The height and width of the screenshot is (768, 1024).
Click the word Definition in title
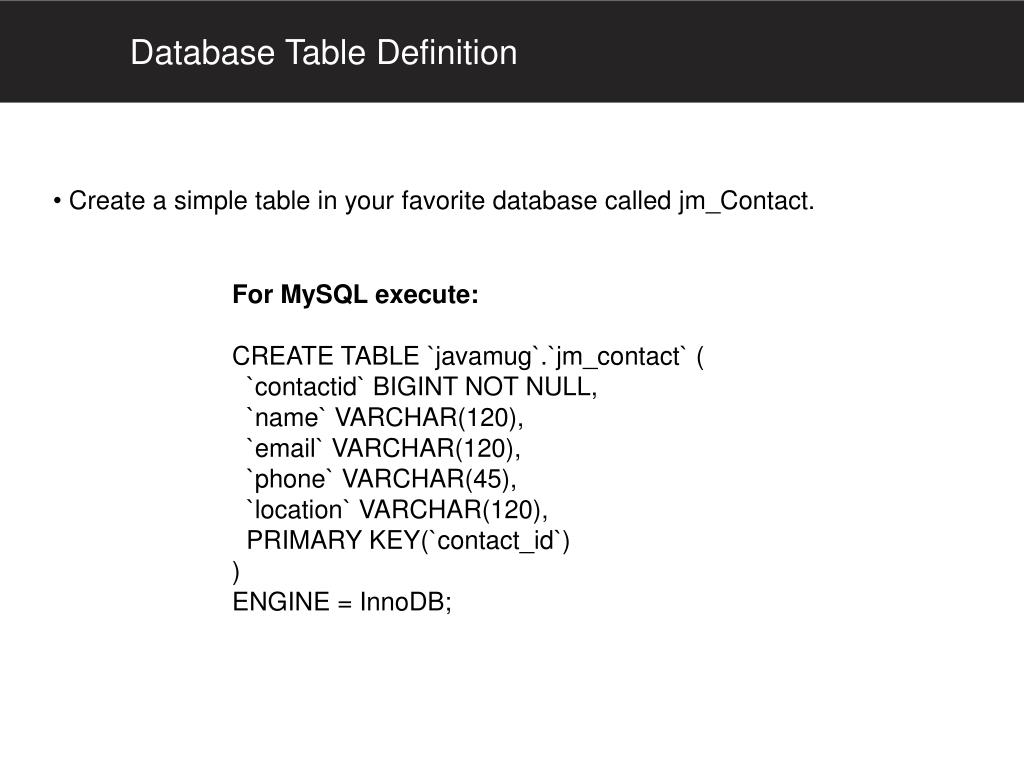pos(447,52)
